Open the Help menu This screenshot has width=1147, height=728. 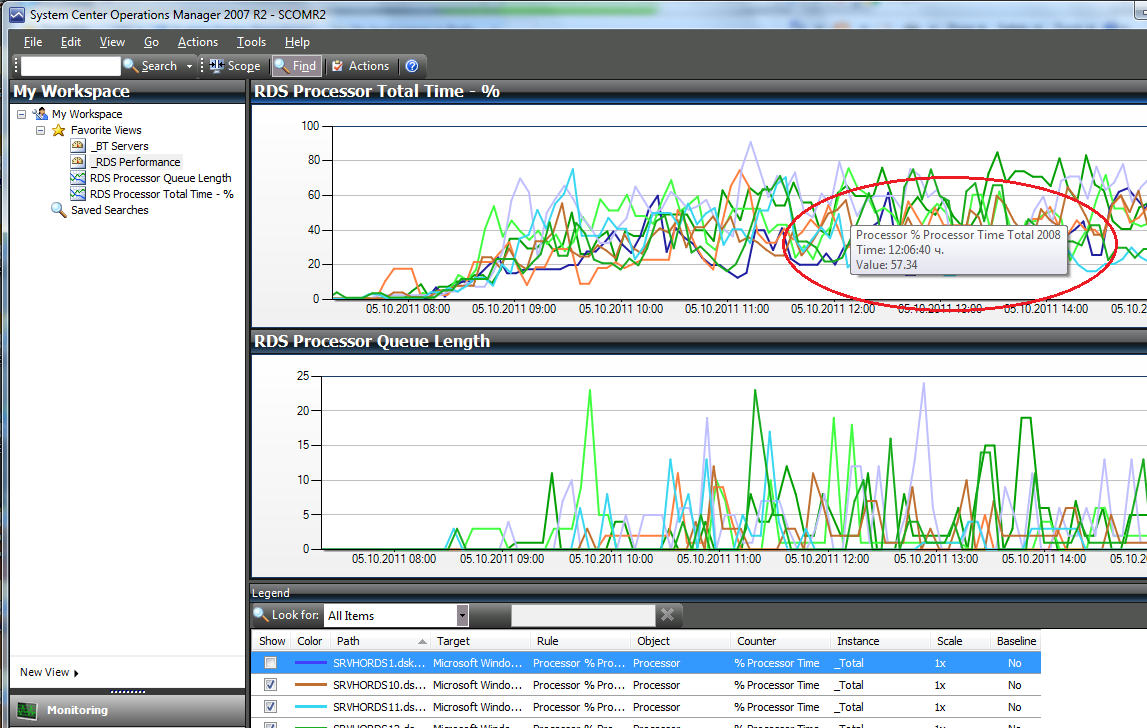[x=297, y=42]
